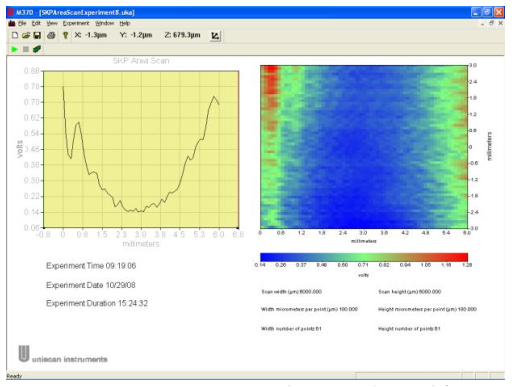Open a file with the folder icon

coord(26,35)
